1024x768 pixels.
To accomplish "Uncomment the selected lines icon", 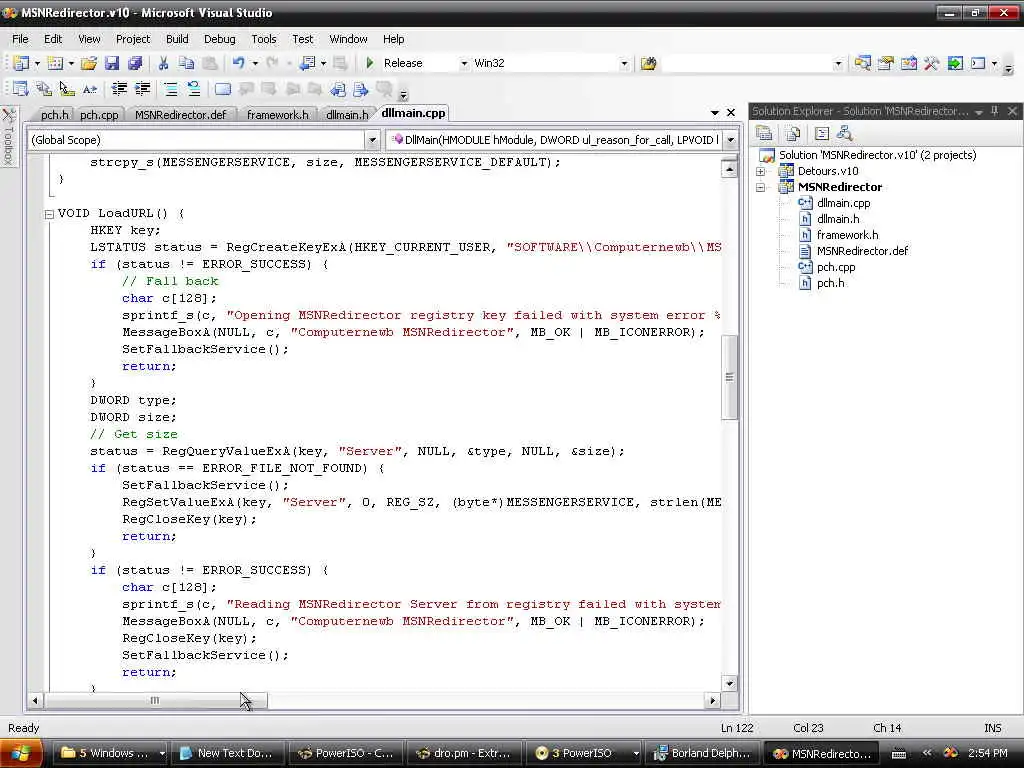I will (193, 89).
